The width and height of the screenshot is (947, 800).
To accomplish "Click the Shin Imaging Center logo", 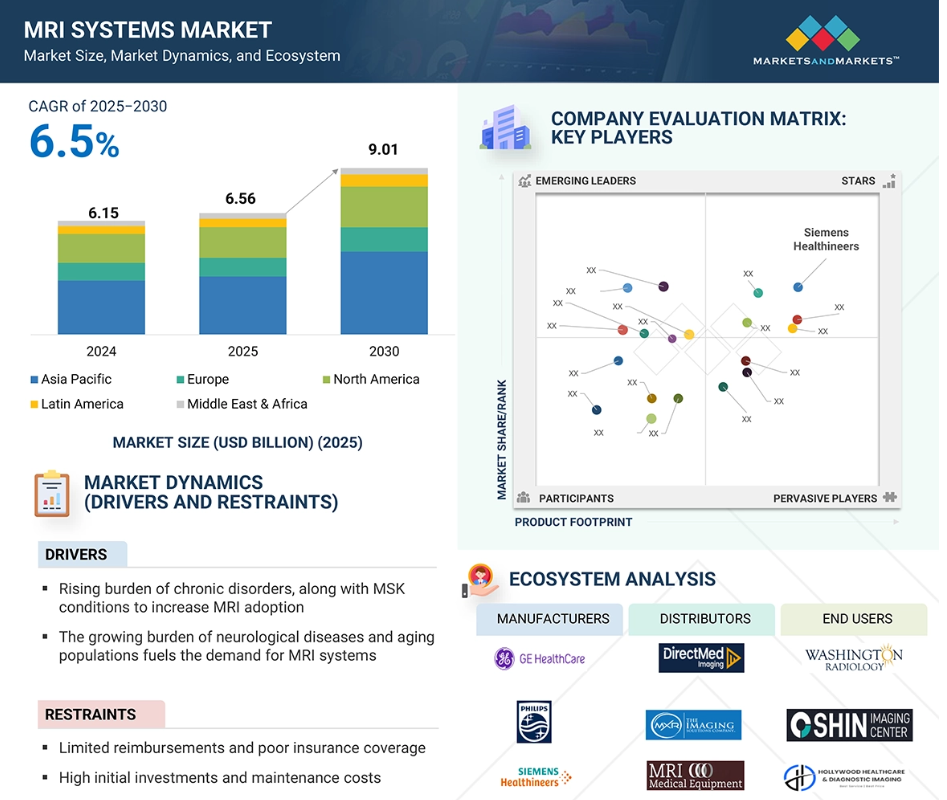I will pyautogui.click(x=849, y=725).
